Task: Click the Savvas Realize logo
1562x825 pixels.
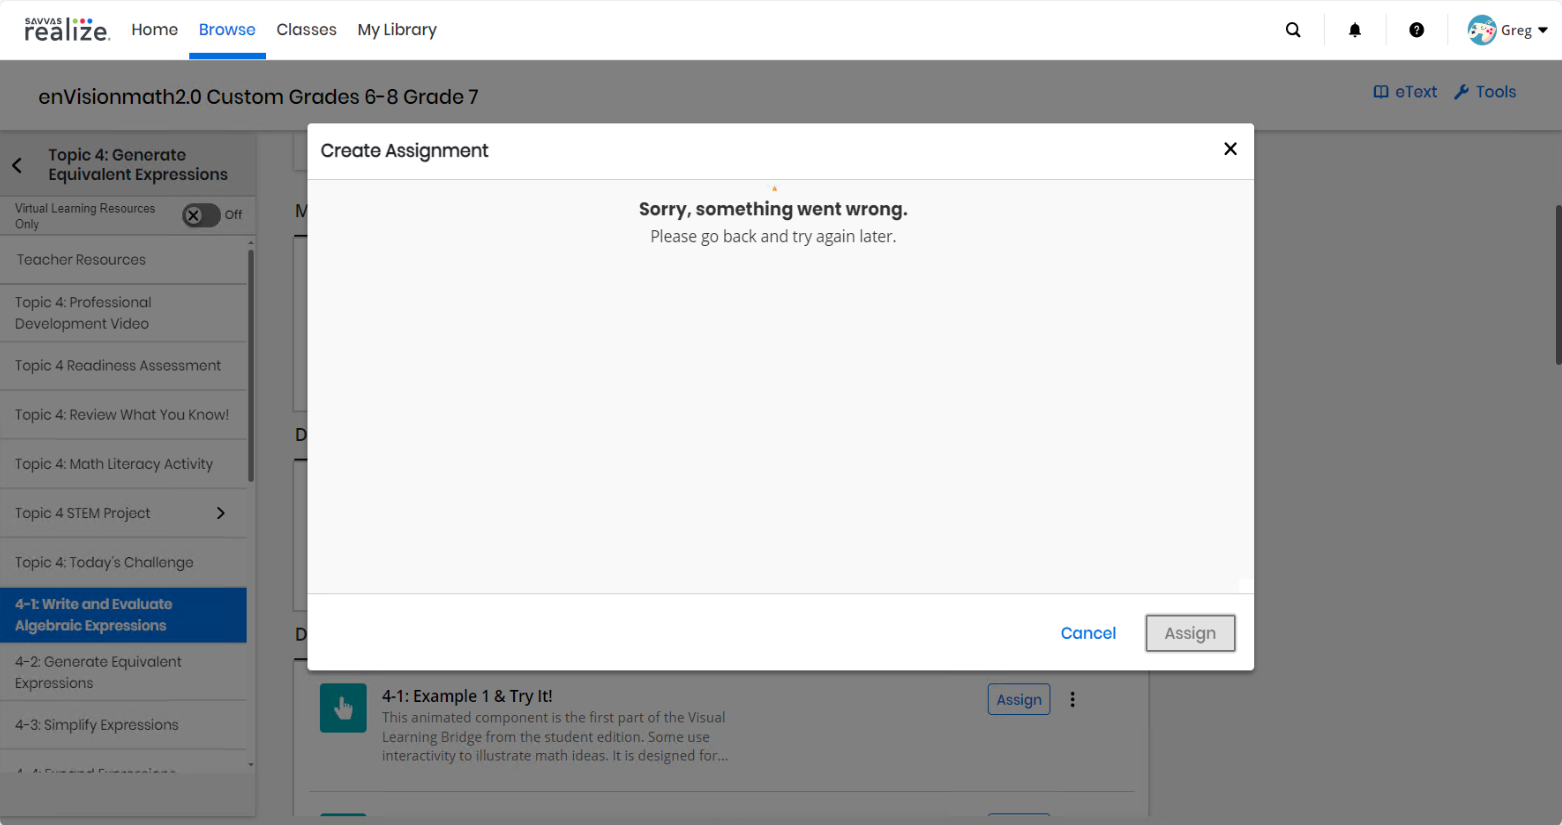Action: (x=66, y=29)
